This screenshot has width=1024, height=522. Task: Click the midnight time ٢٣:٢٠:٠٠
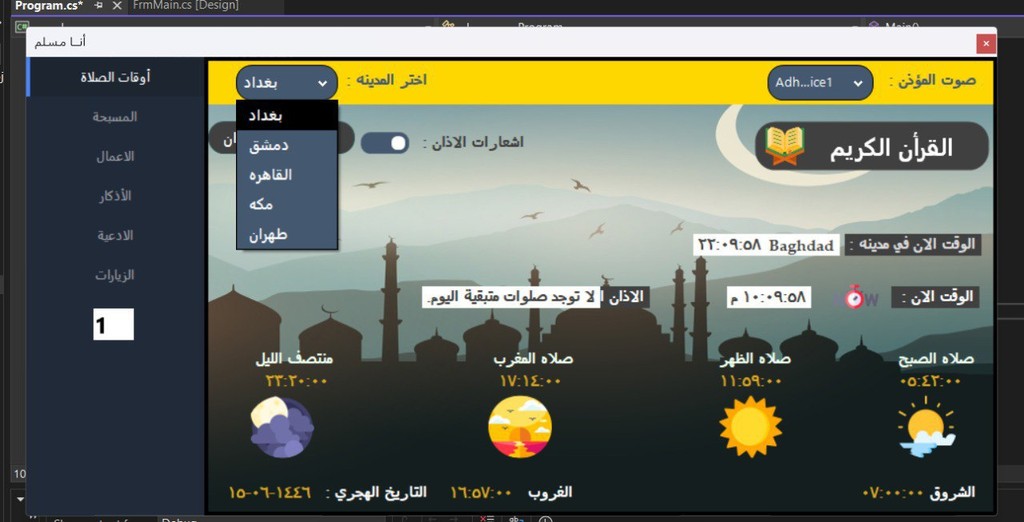296,381
